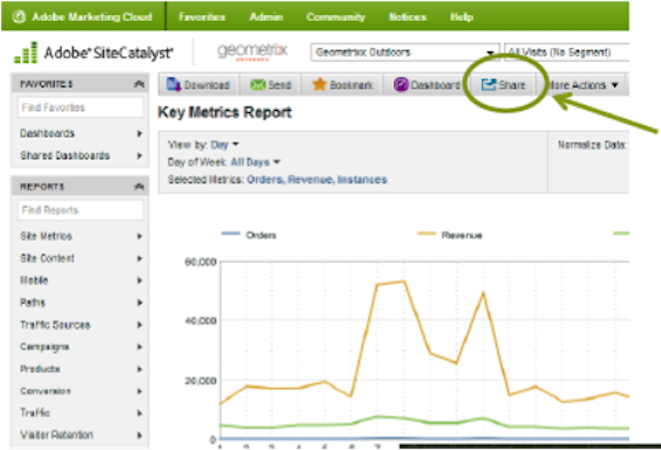
Task: Expand the Site Metrics arrow
Action: [140, 236]
